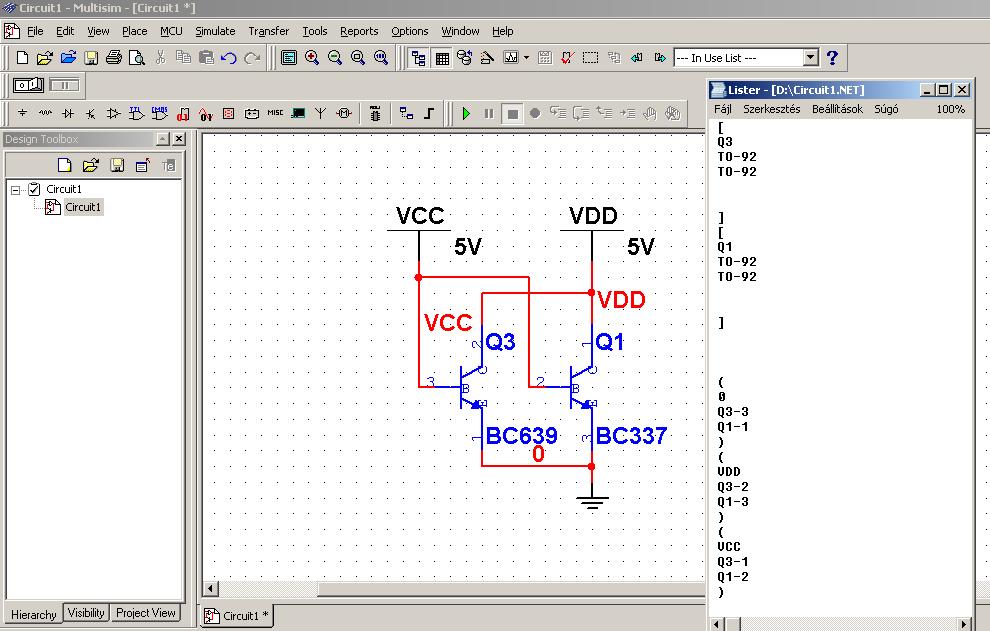990x631 pixels.
Task: Open the File menu
Action: click(x=35, y=31)
